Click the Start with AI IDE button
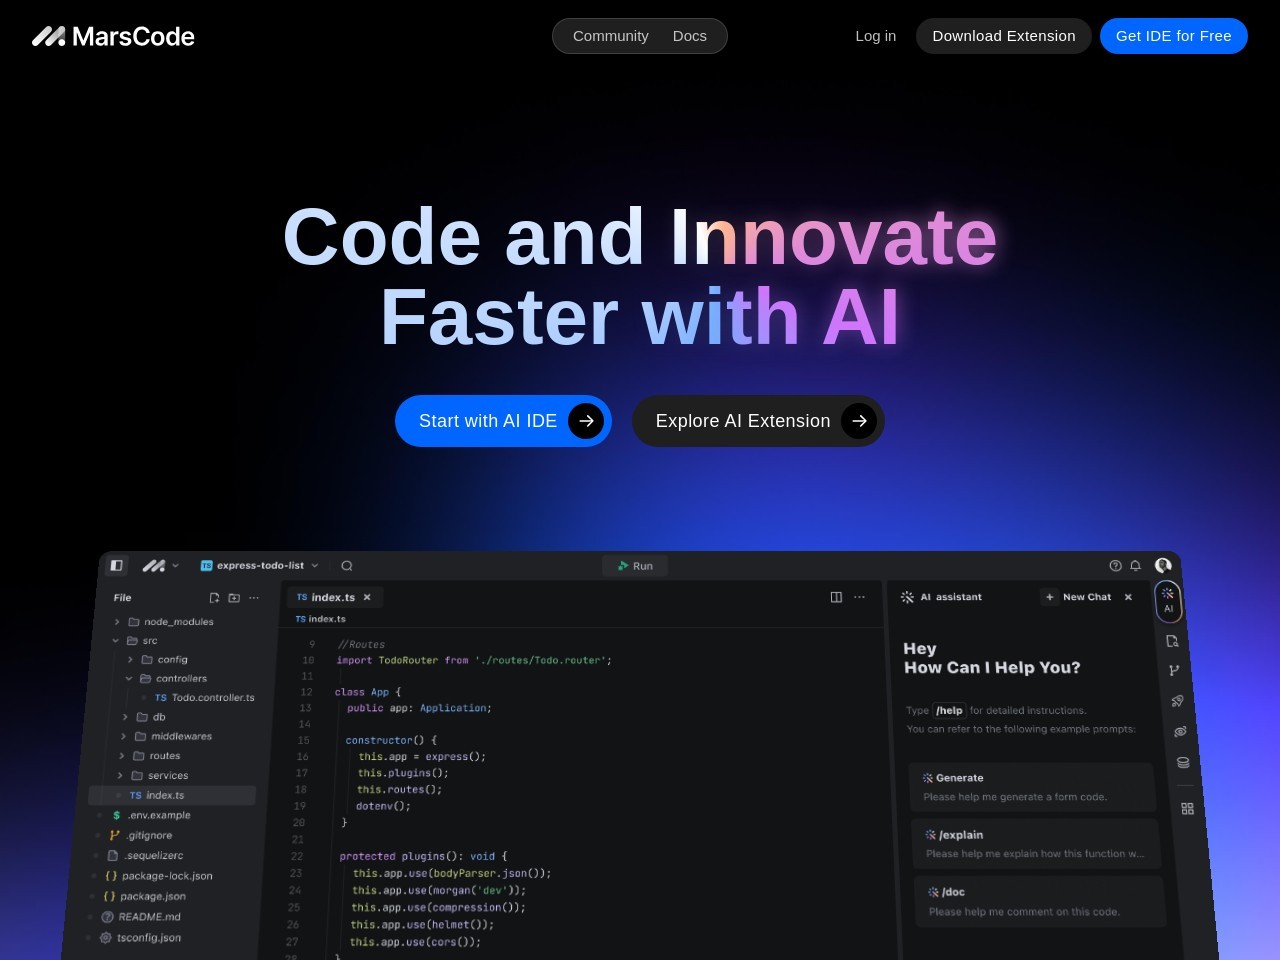Screen dimensions: 1280x960 tap(503, 421)
